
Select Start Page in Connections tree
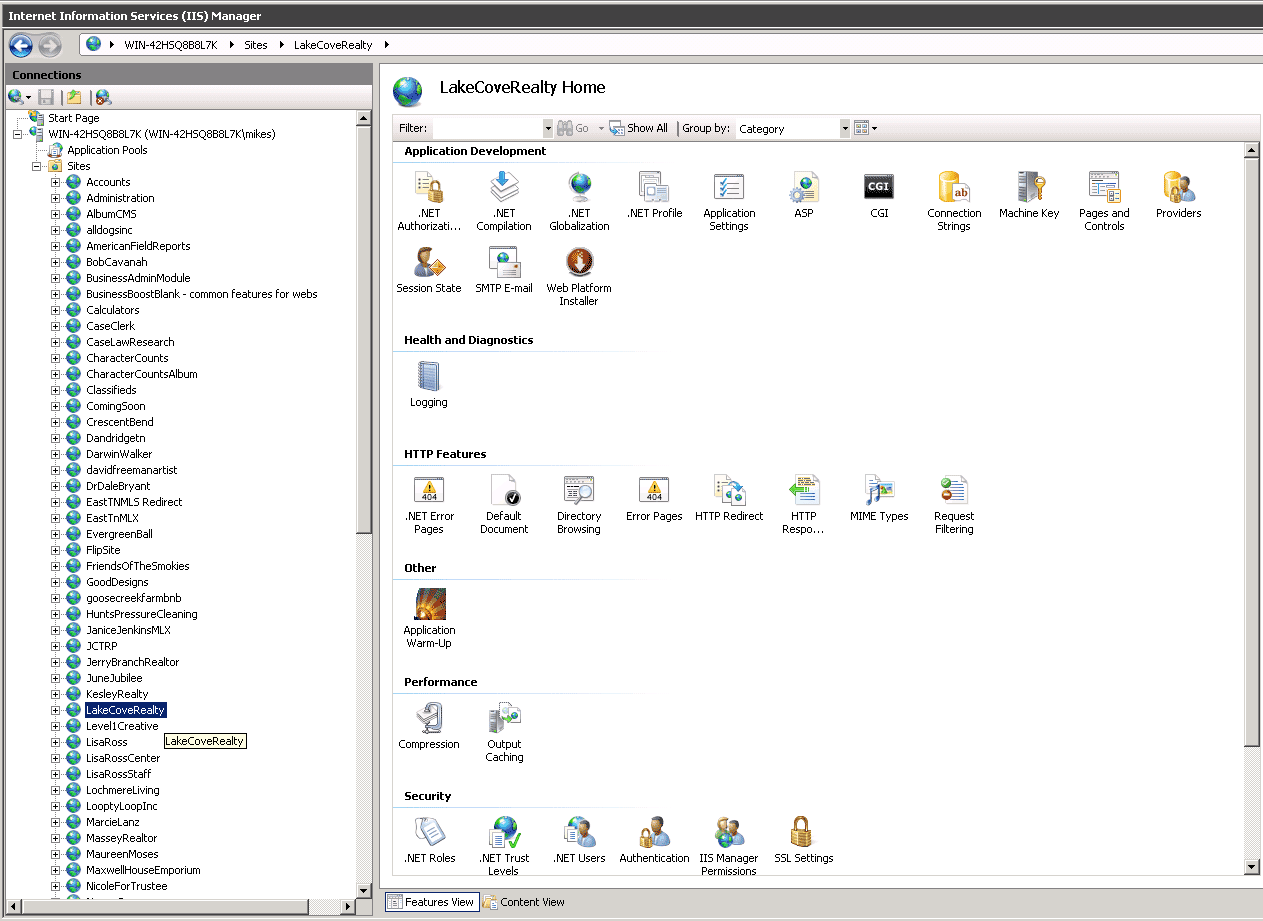coord(74,118)
